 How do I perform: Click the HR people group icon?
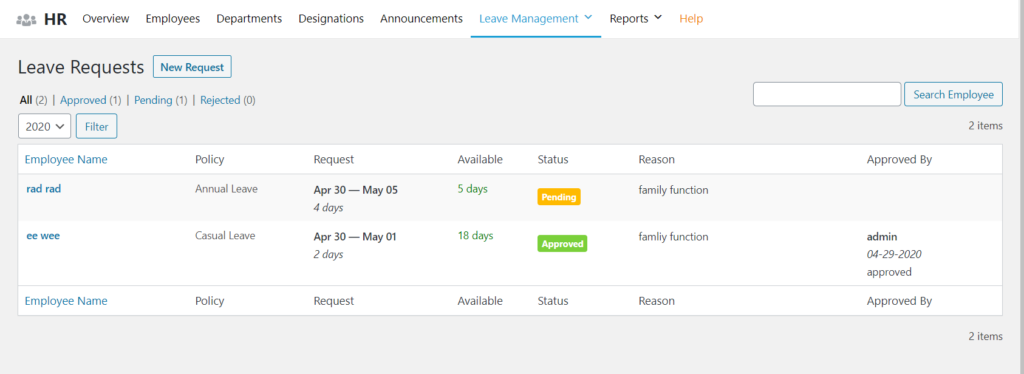tap(26, 20)
